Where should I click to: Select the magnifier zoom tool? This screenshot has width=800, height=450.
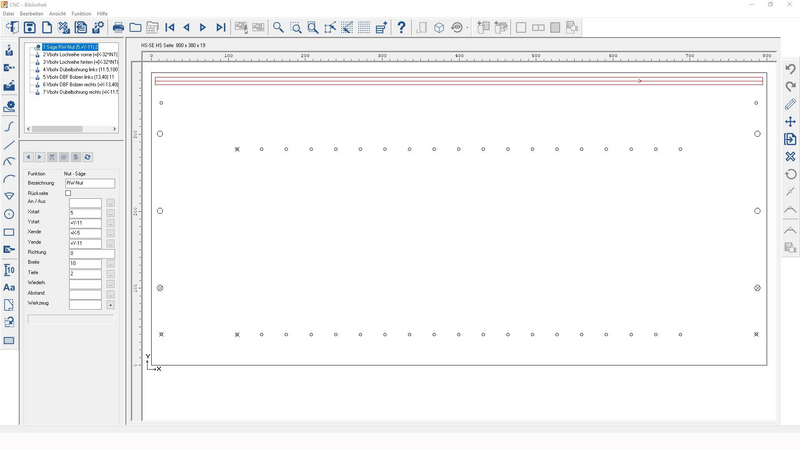click(x=278, y=28)
